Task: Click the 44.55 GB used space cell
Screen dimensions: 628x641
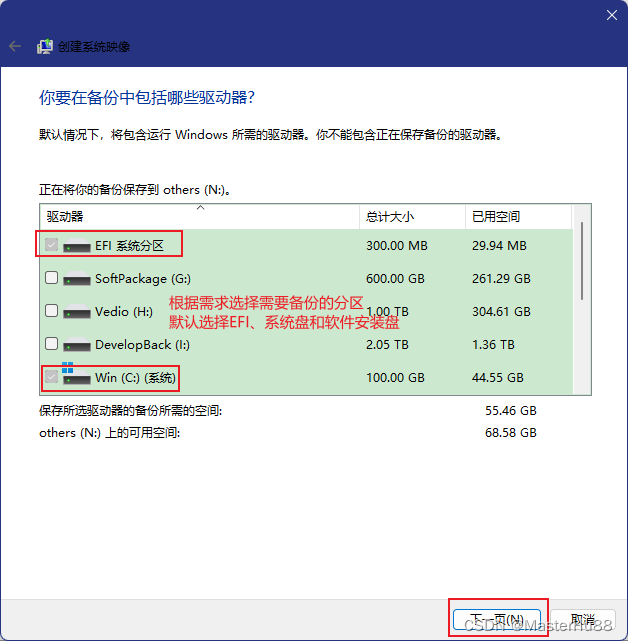Action: pyautogui.click(x=498, y=378)
